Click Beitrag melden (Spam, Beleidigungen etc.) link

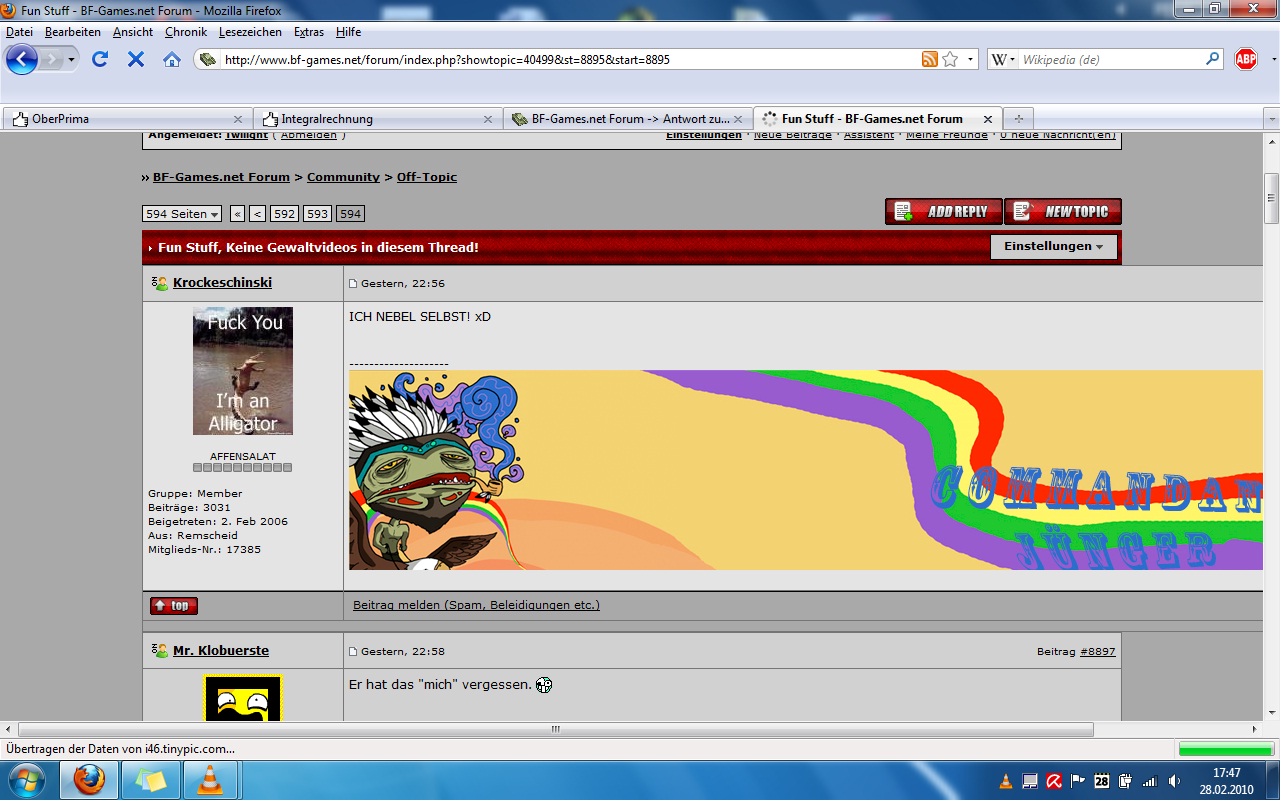pos(476,605)
